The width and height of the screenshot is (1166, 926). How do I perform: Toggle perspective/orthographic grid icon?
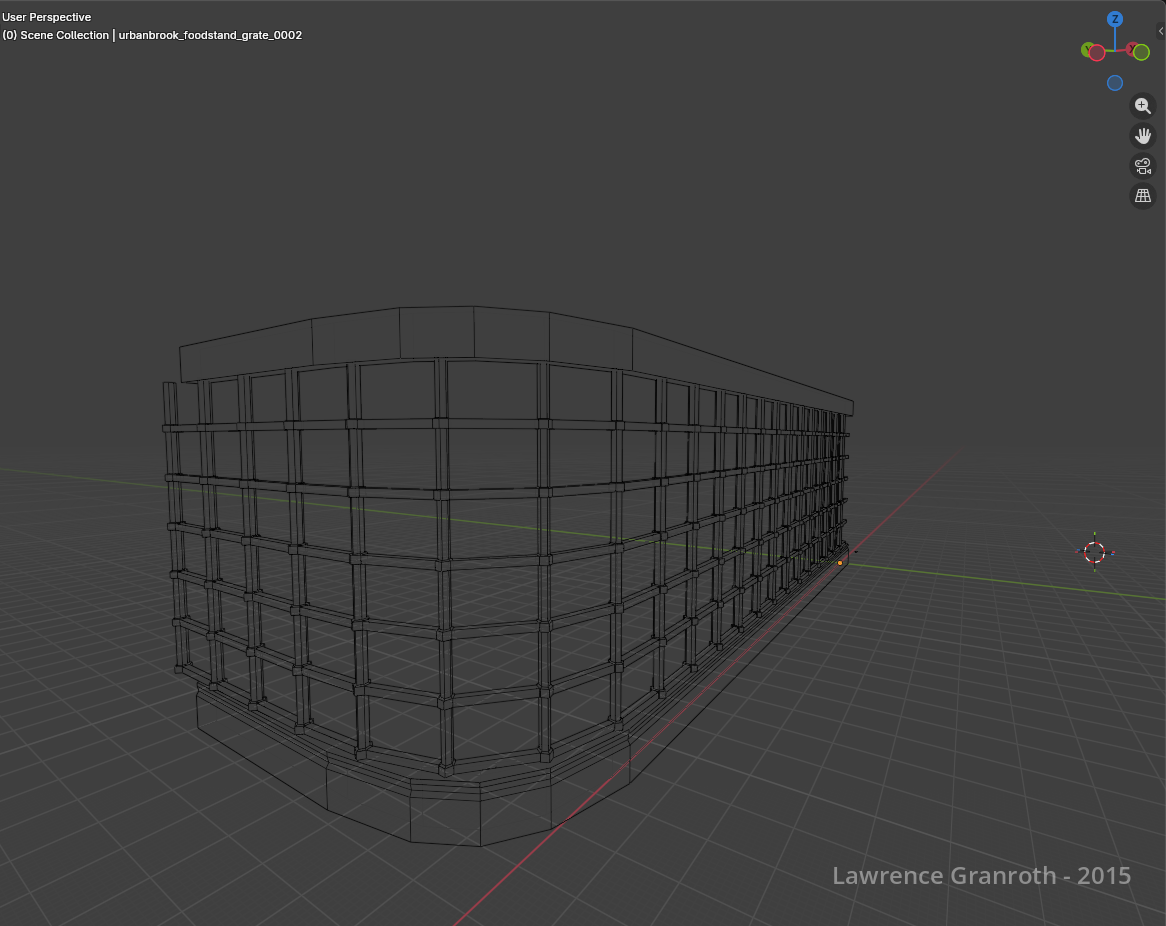click(x=1142, y=196)
